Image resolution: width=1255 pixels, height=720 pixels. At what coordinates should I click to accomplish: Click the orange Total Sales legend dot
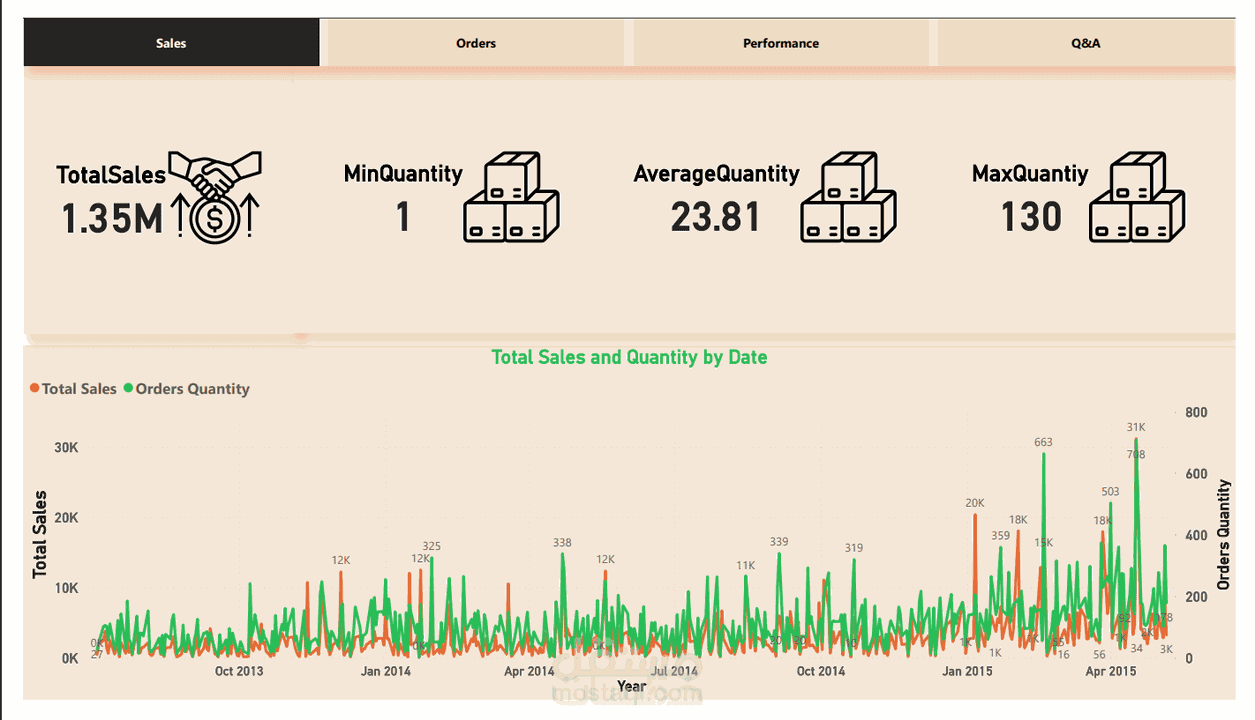(x=35, y=388)
